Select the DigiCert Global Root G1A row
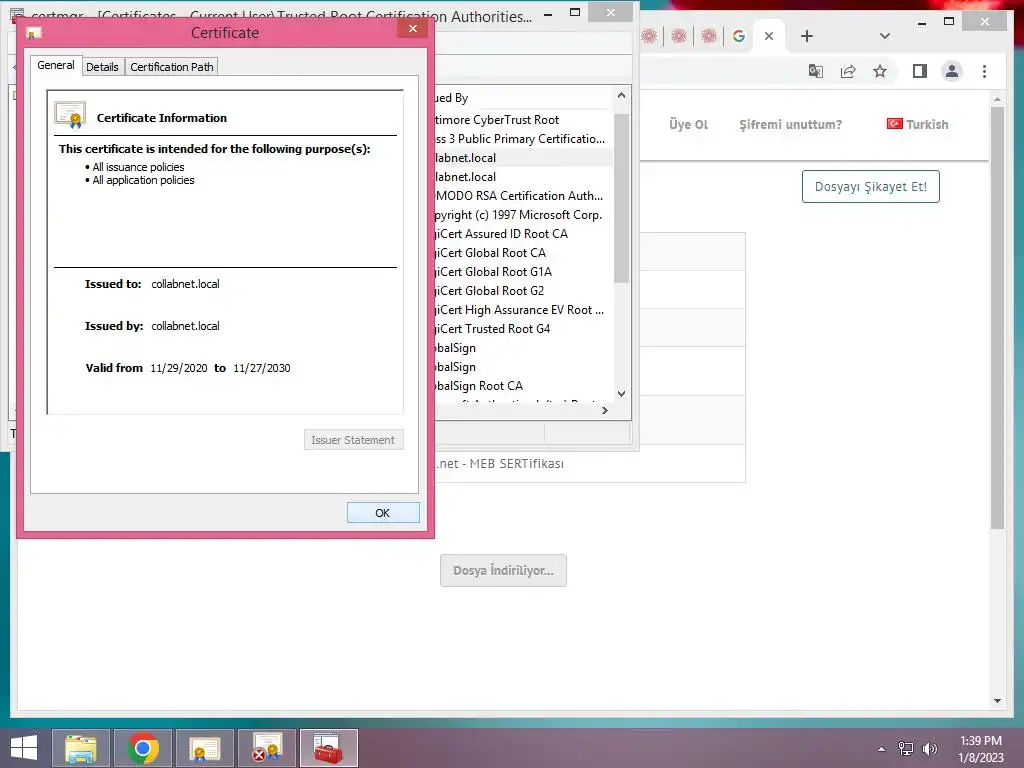 (x=524, y=272)
